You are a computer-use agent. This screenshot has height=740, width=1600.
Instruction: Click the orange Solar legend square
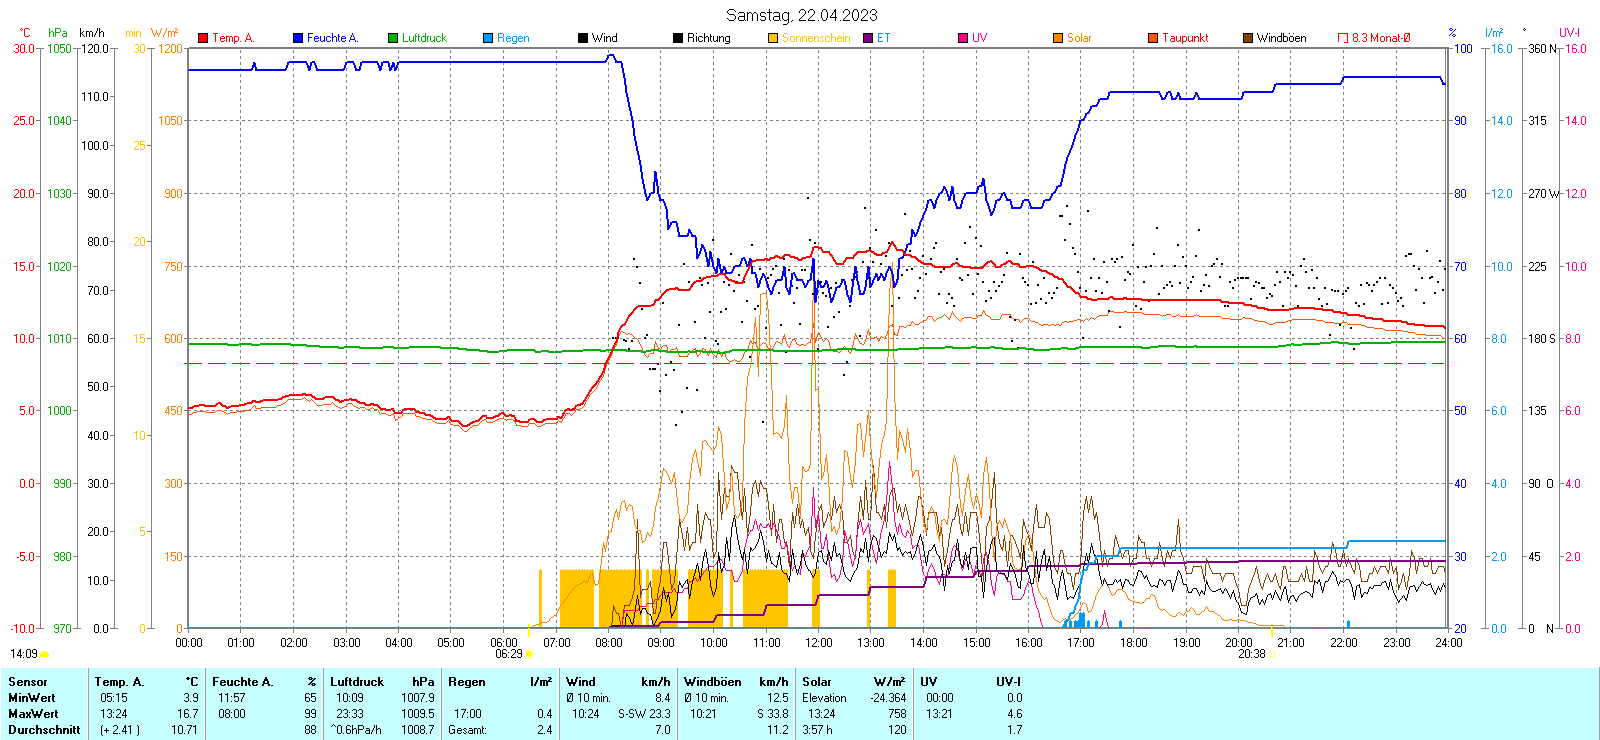pos(1058,38)
